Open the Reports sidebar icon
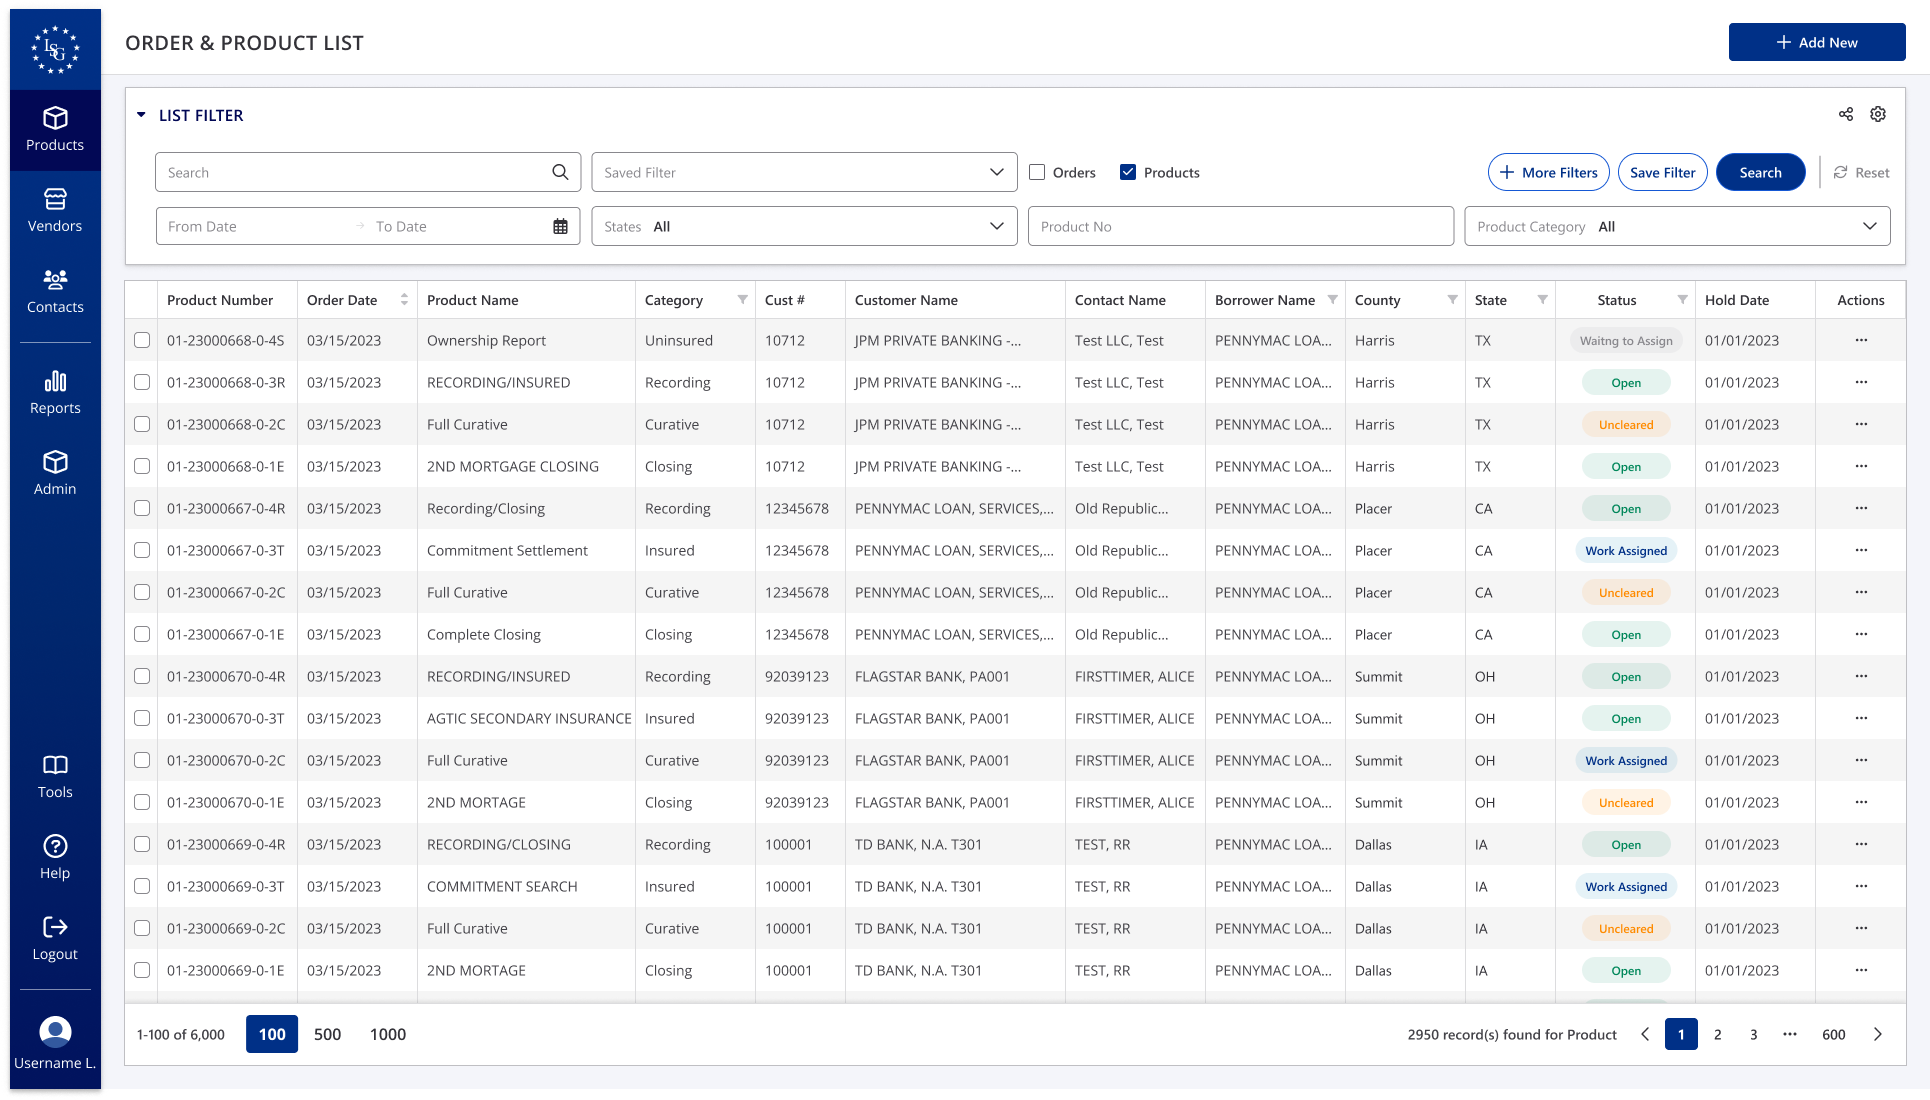Screen dimensions: 1930x1100 (55, 382)
